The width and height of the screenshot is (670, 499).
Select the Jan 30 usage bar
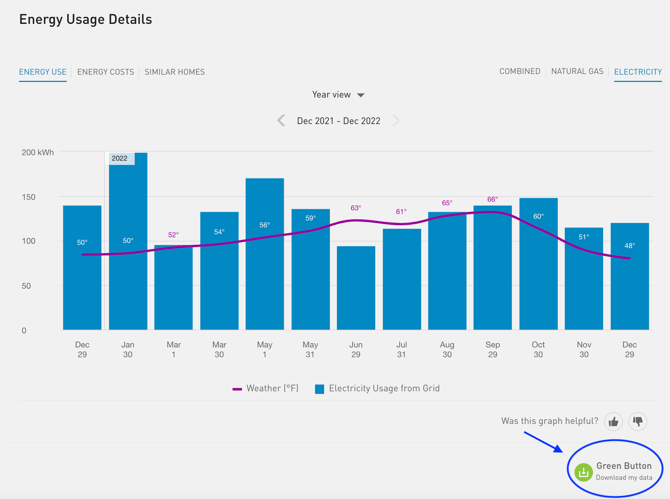click(128, 241)
